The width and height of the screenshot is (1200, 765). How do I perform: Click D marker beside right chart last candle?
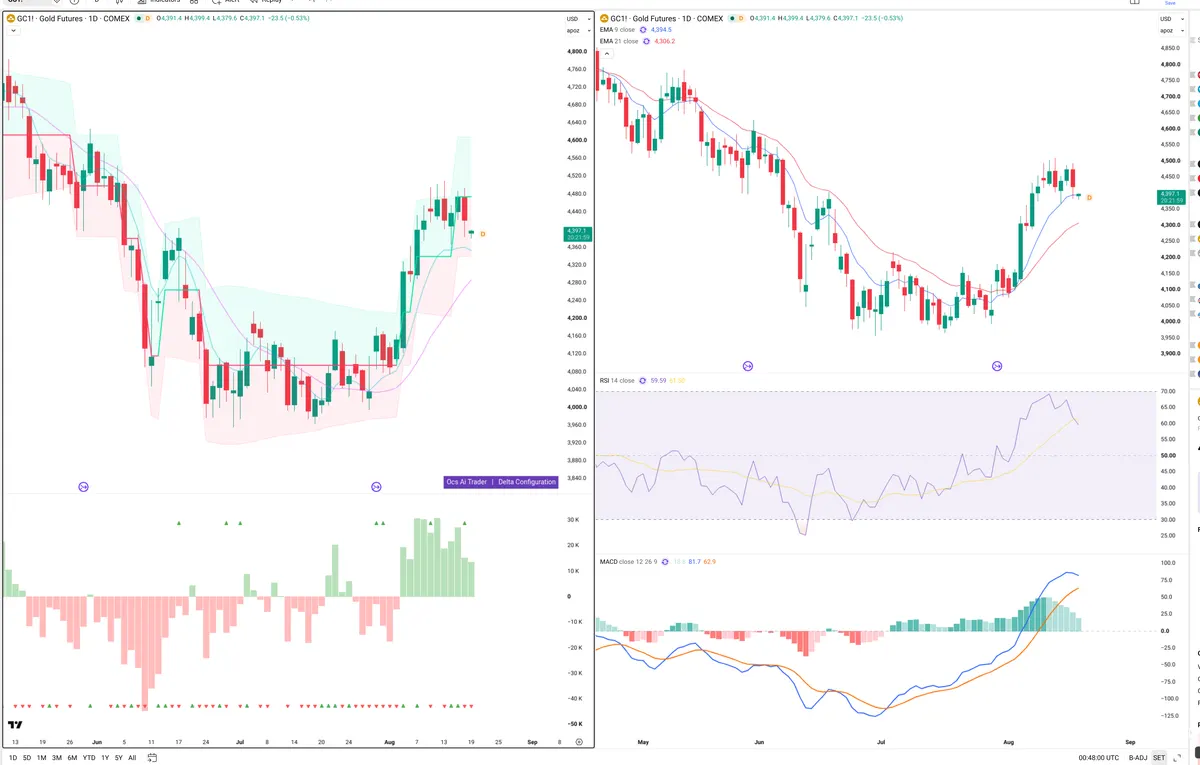pyautogui.click(x=1089, y=198)
